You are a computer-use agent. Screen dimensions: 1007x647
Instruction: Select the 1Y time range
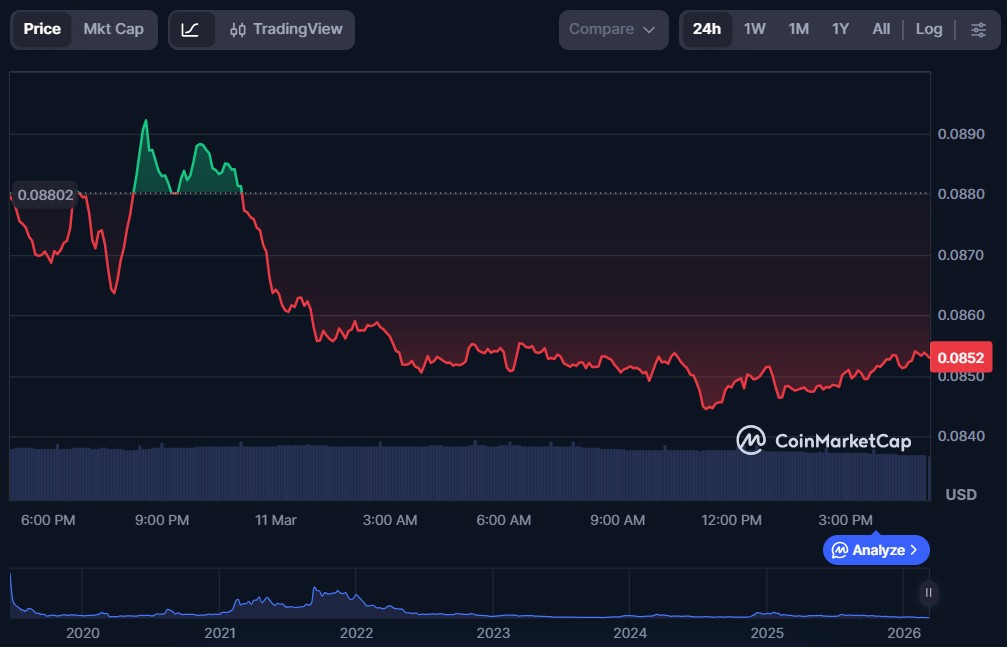pos(840,29)
